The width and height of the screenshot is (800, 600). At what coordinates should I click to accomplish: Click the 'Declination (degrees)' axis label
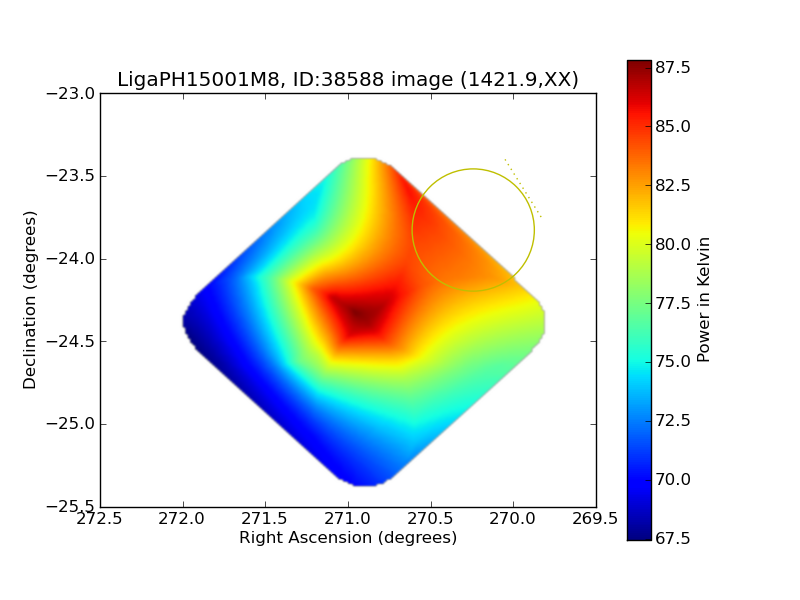click(30, 301)
